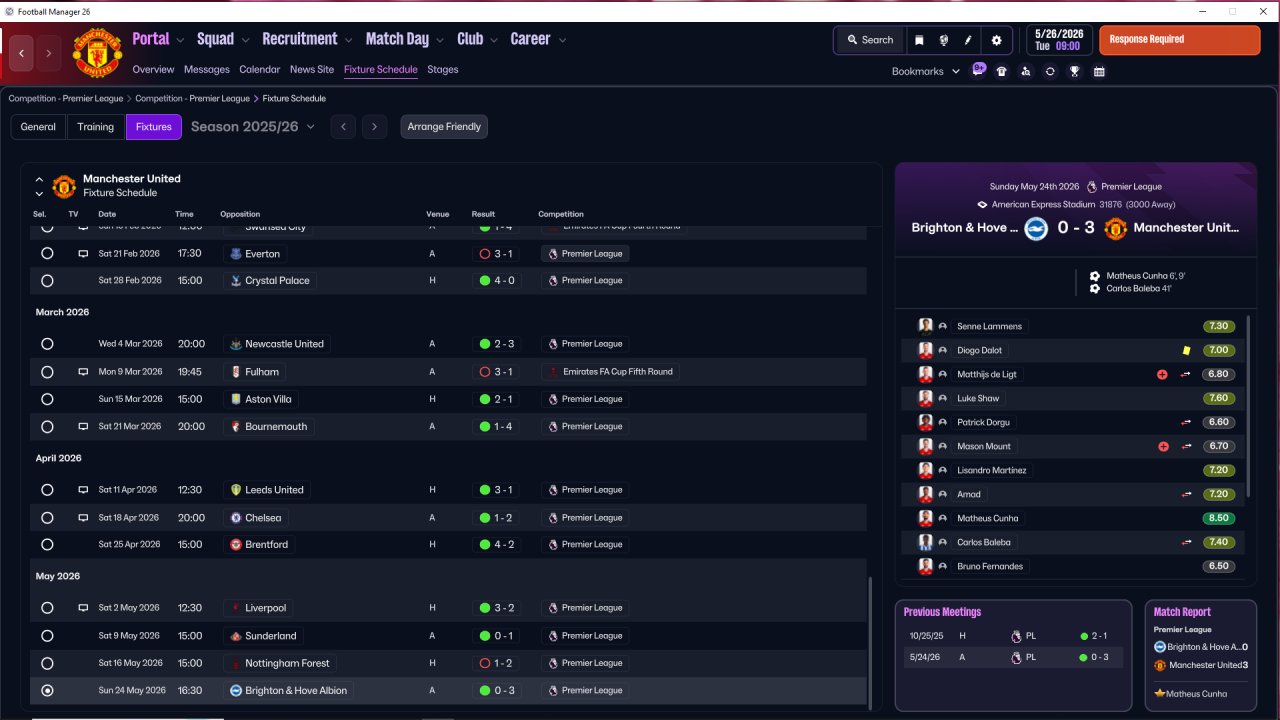The width and height of the screenshot is (1280, 720).
Task: Open the News Site sub-tab
Action: click(x=312, y=70)
